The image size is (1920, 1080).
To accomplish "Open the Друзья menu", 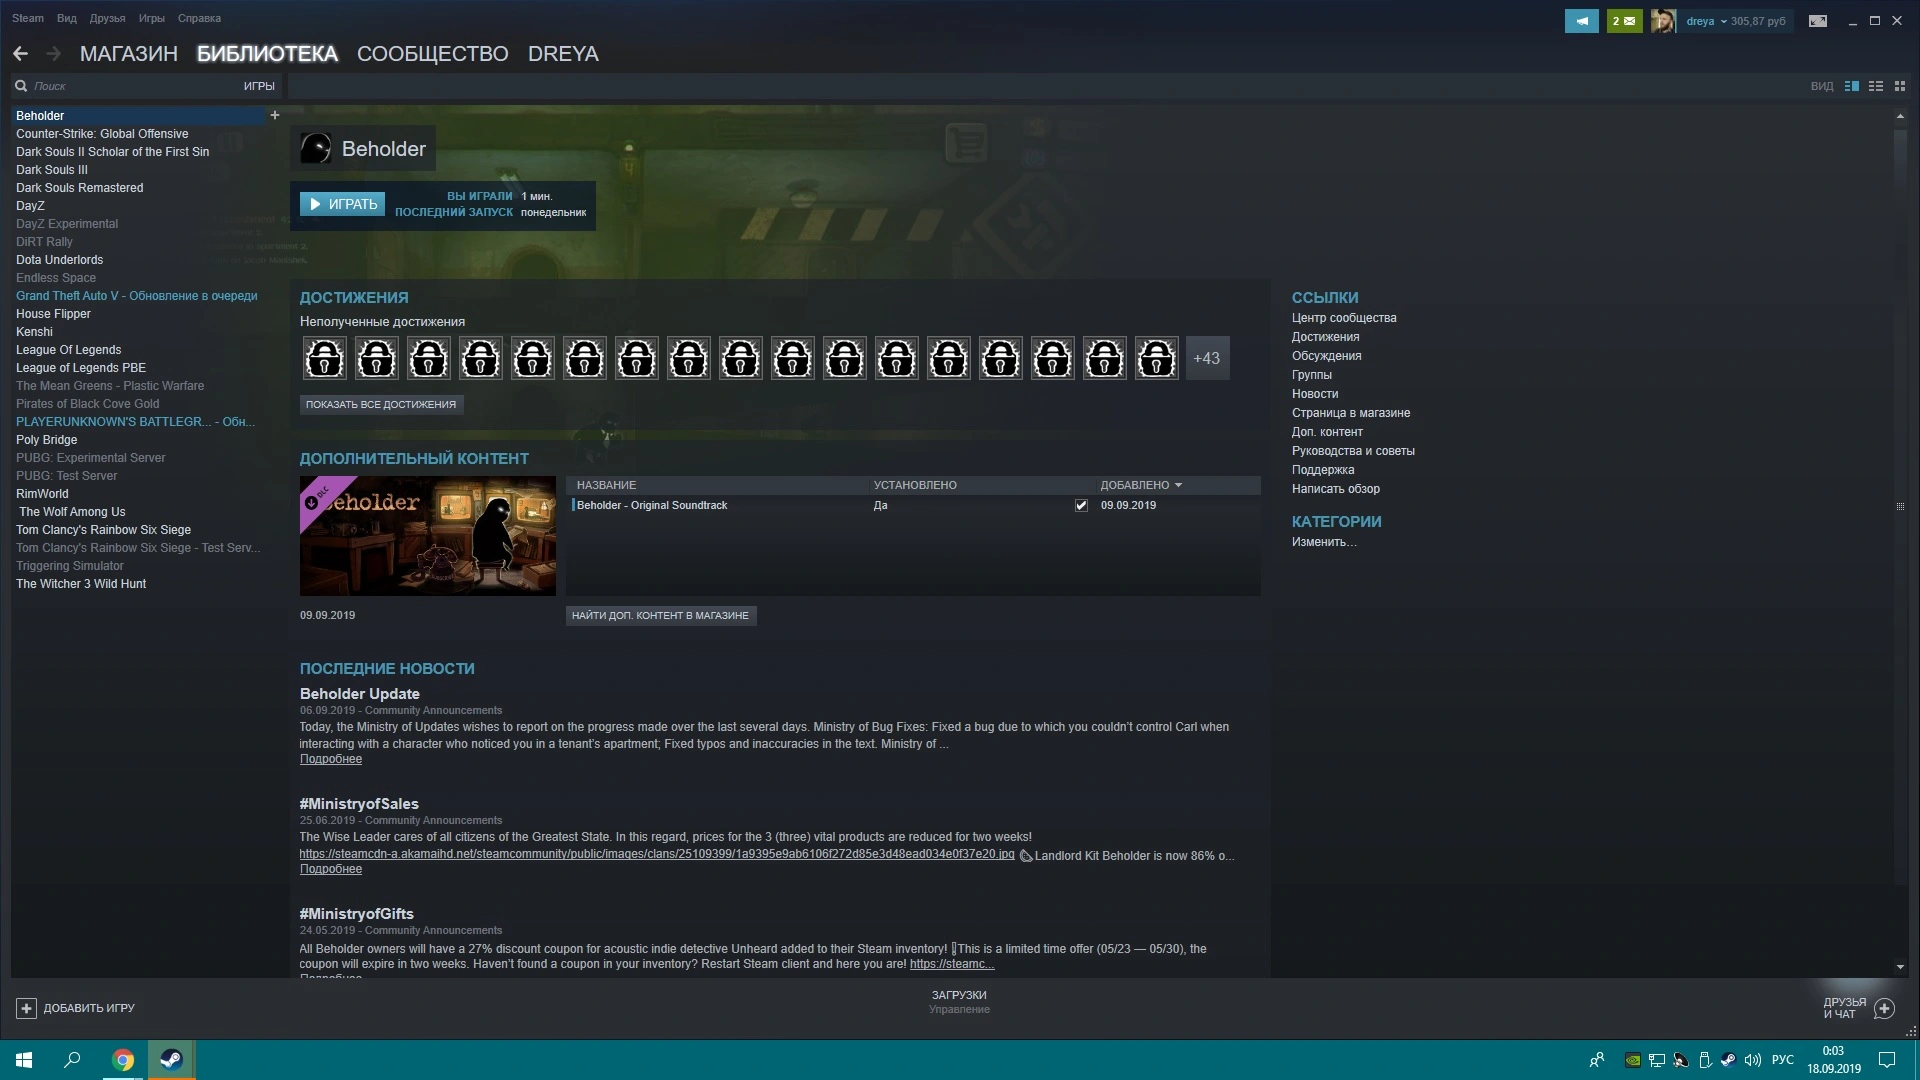I will 107,18.
